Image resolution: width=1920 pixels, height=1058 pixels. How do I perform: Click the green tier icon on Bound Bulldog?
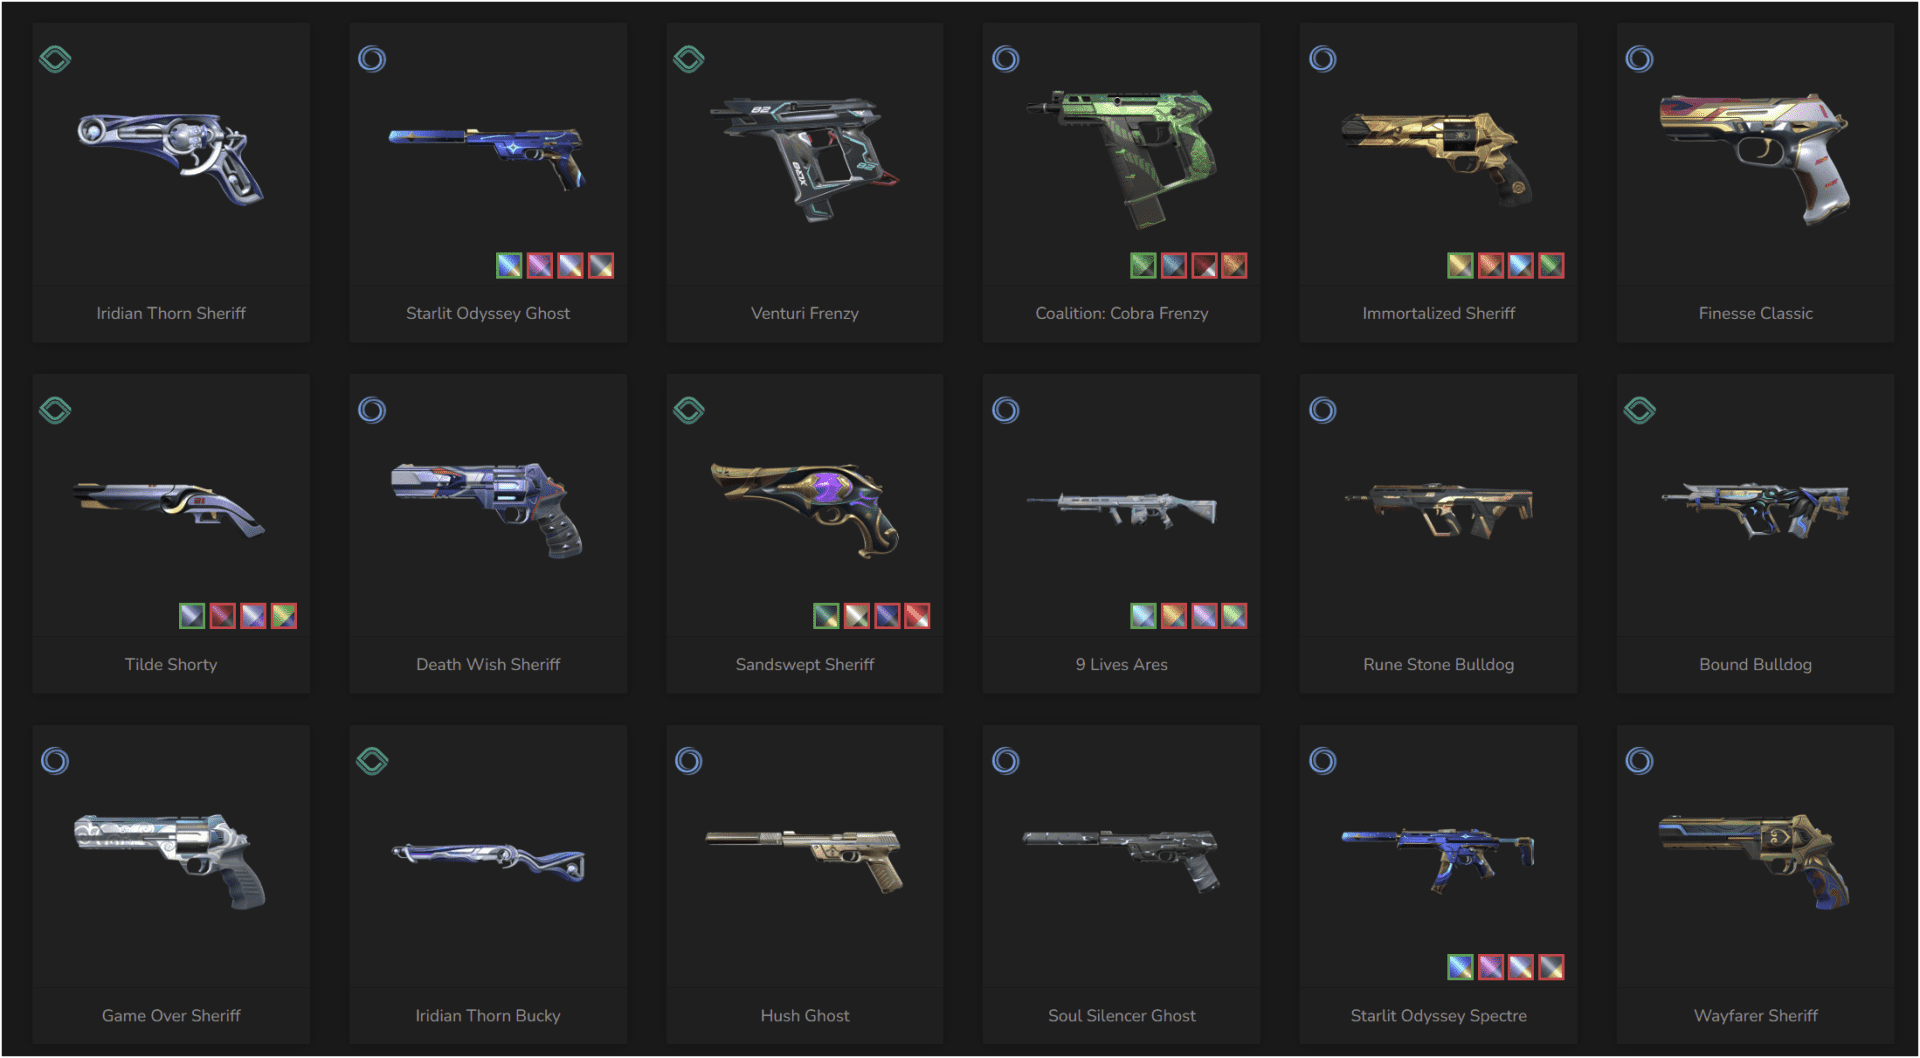pos(1639,410)
